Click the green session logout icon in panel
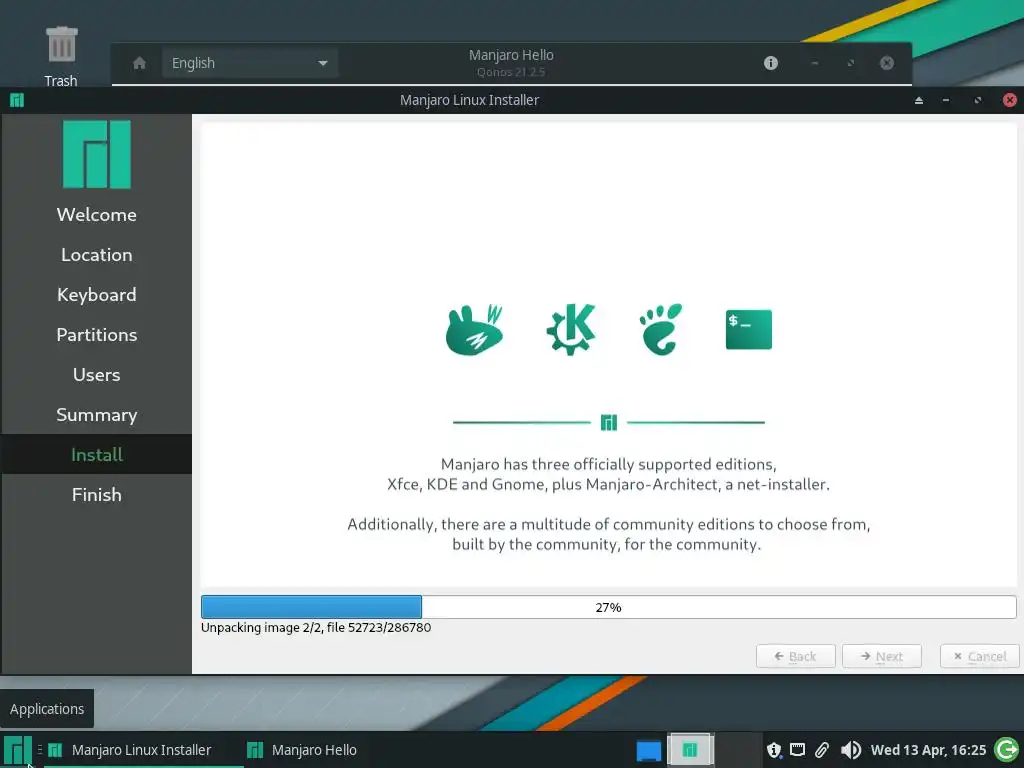This screenshot has height=768, width=1024. pos(1006,750)
